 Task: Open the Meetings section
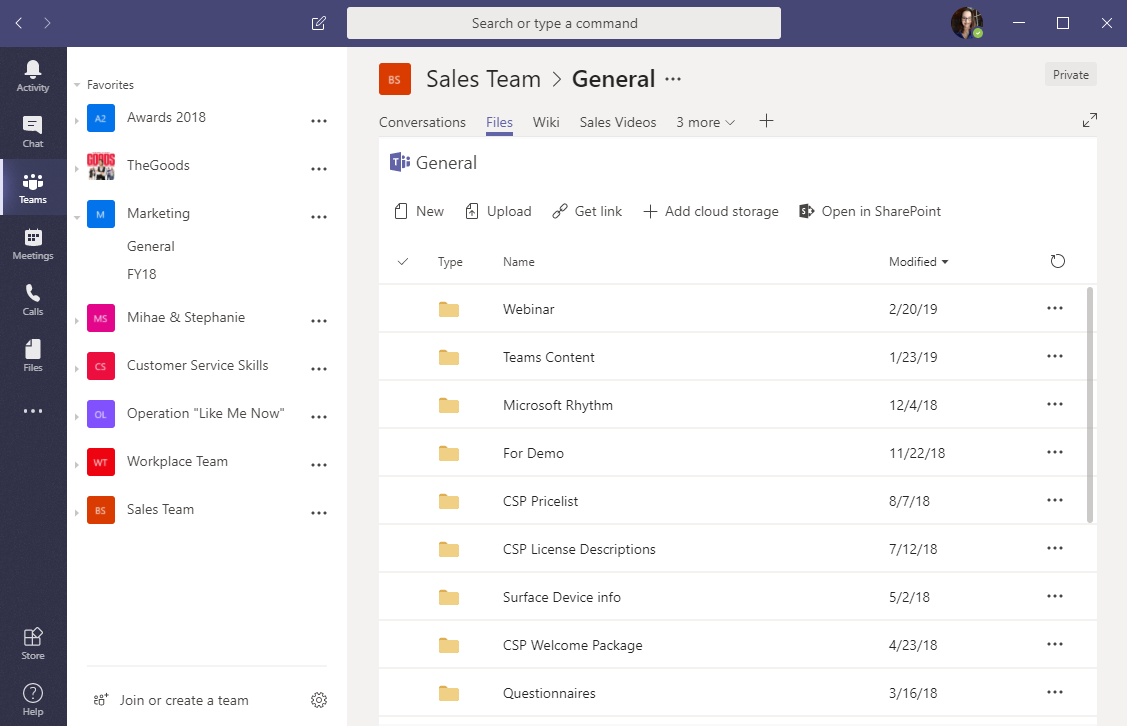point(33,243)
